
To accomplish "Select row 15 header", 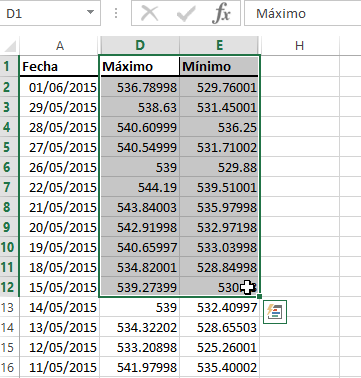I will [10, 347].
